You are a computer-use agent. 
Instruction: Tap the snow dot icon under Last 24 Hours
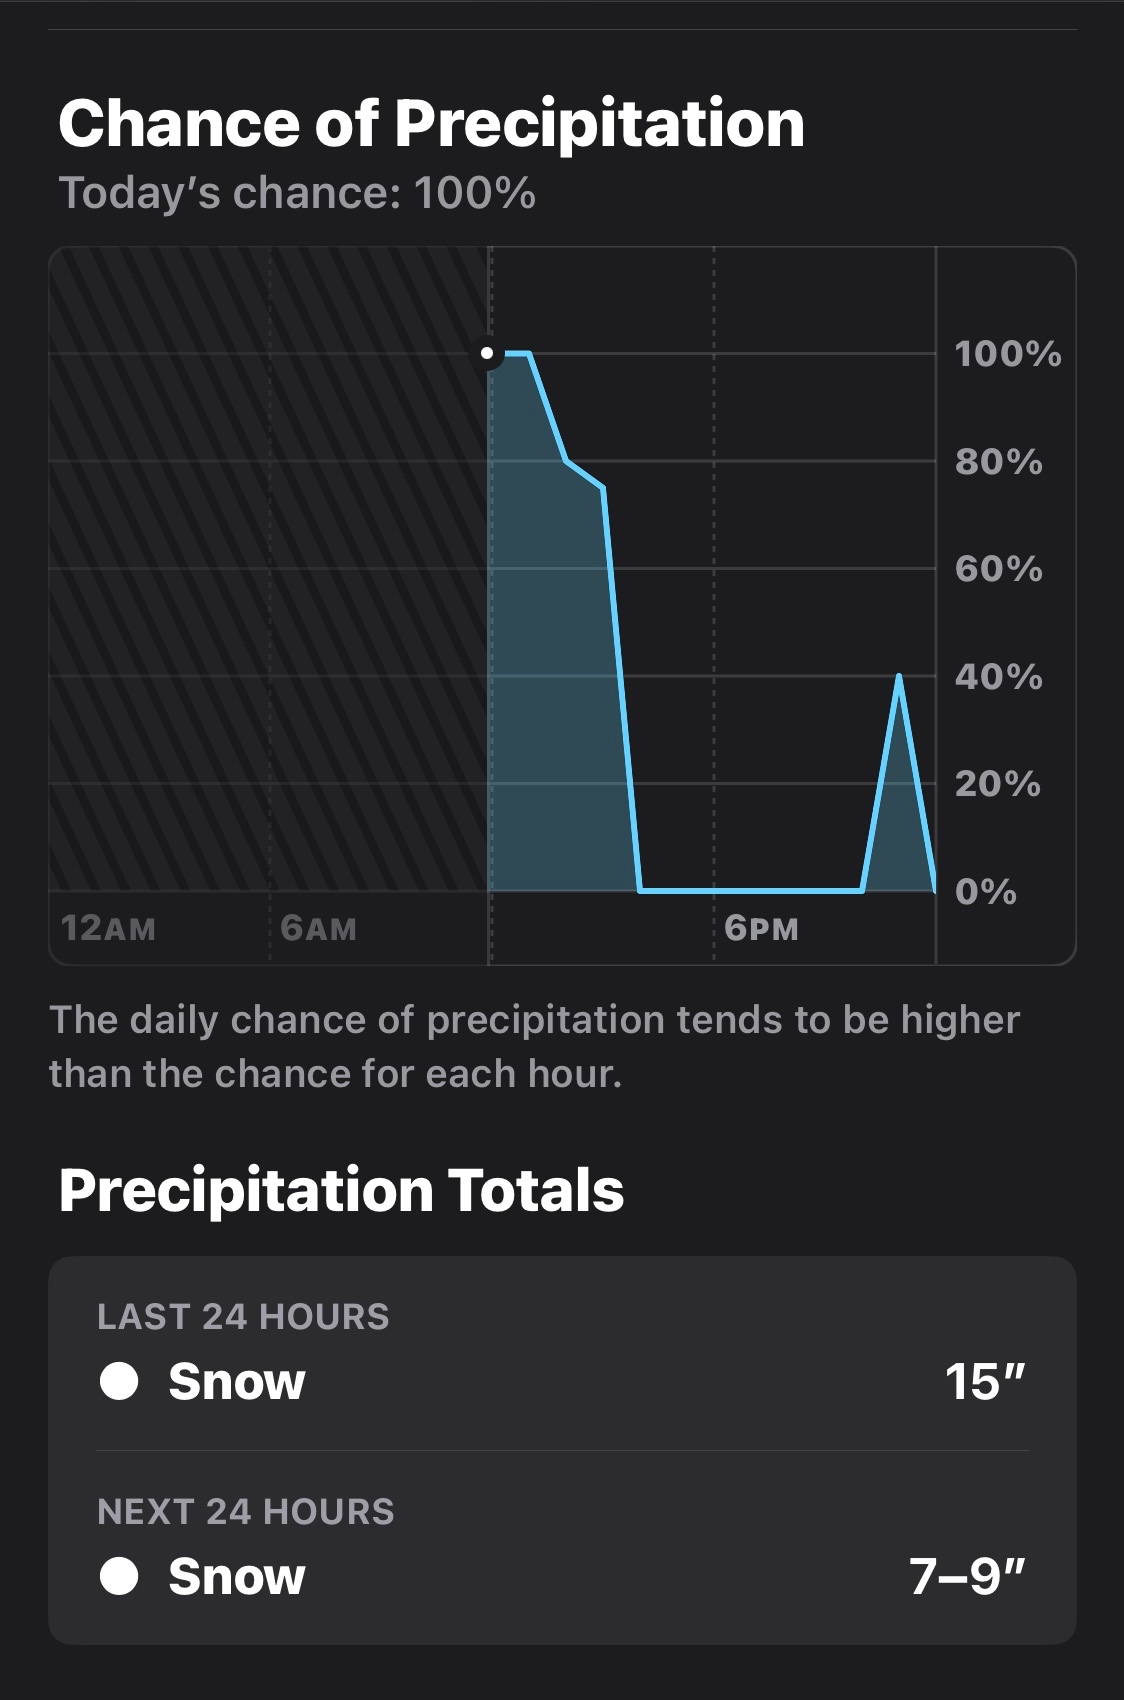tap(119, 1381)
